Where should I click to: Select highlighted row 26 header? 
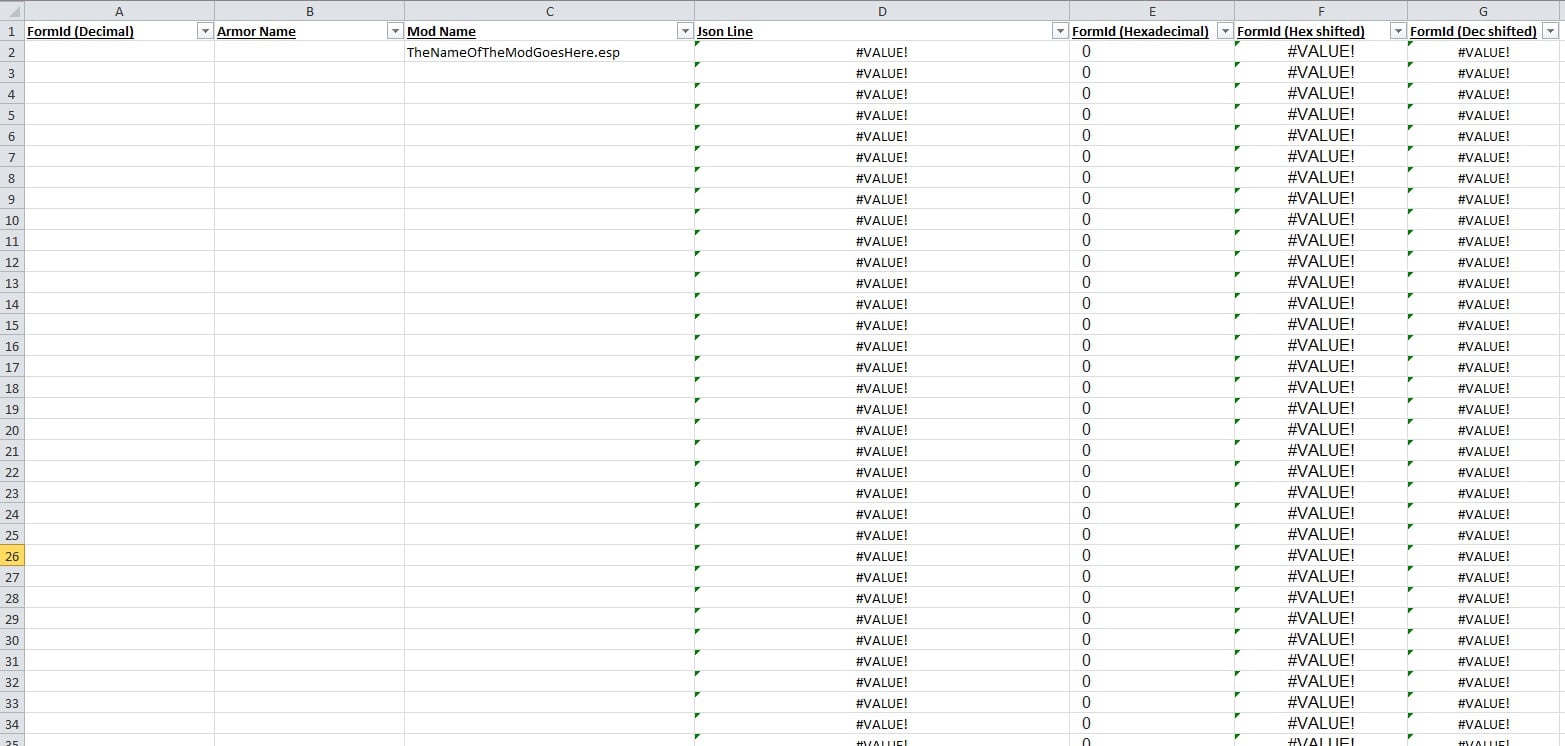coord(12,556)
